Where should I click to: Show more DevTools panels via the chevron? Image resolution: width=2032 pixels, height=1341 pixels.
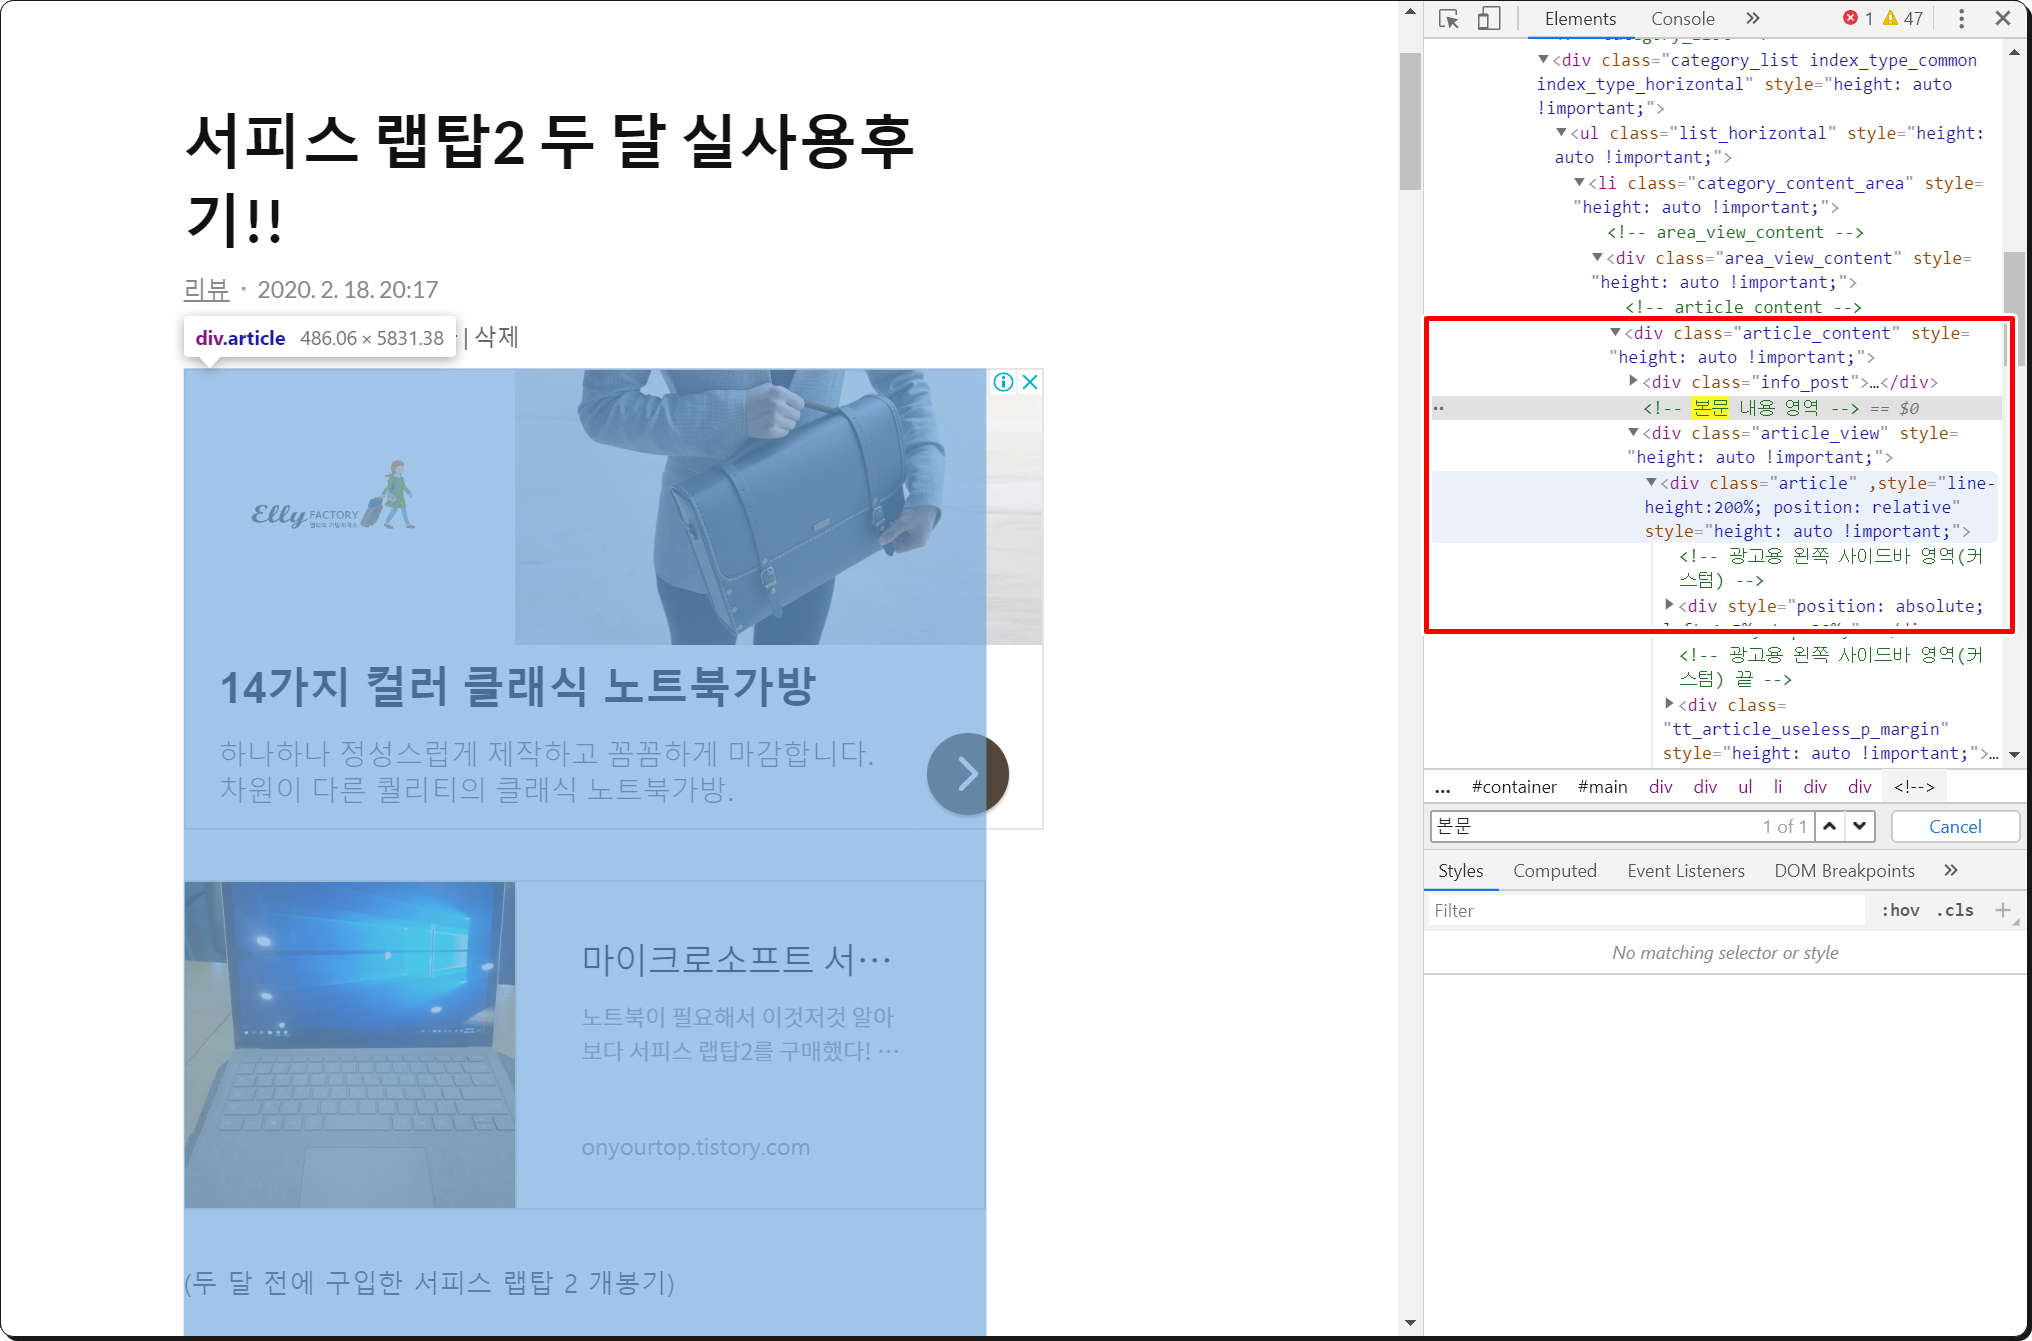(1752, 19)
